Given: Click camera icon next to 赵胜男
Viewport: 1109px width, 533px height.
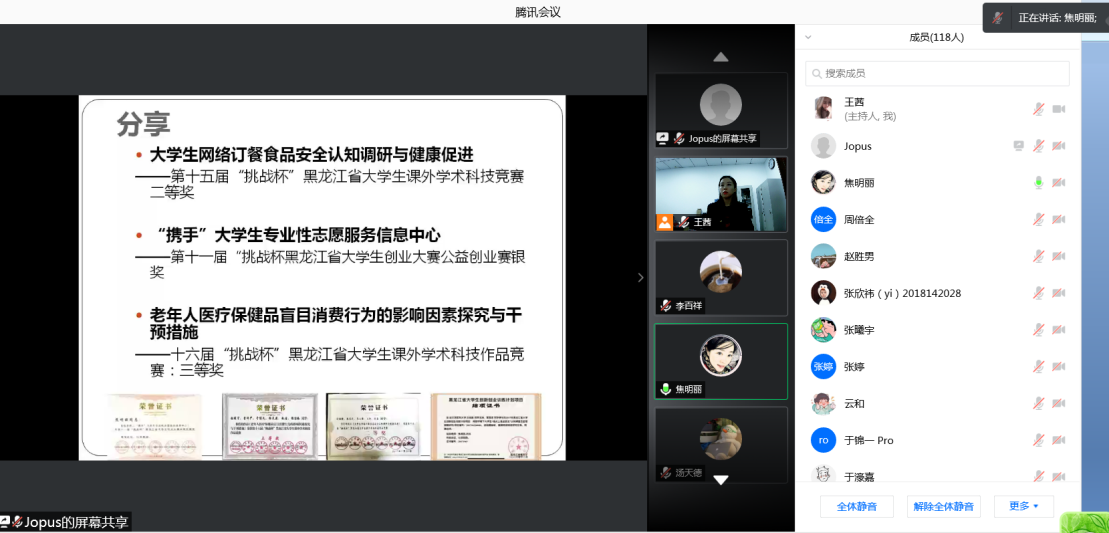Looking at the screenshot, I should coord(1058,256).
